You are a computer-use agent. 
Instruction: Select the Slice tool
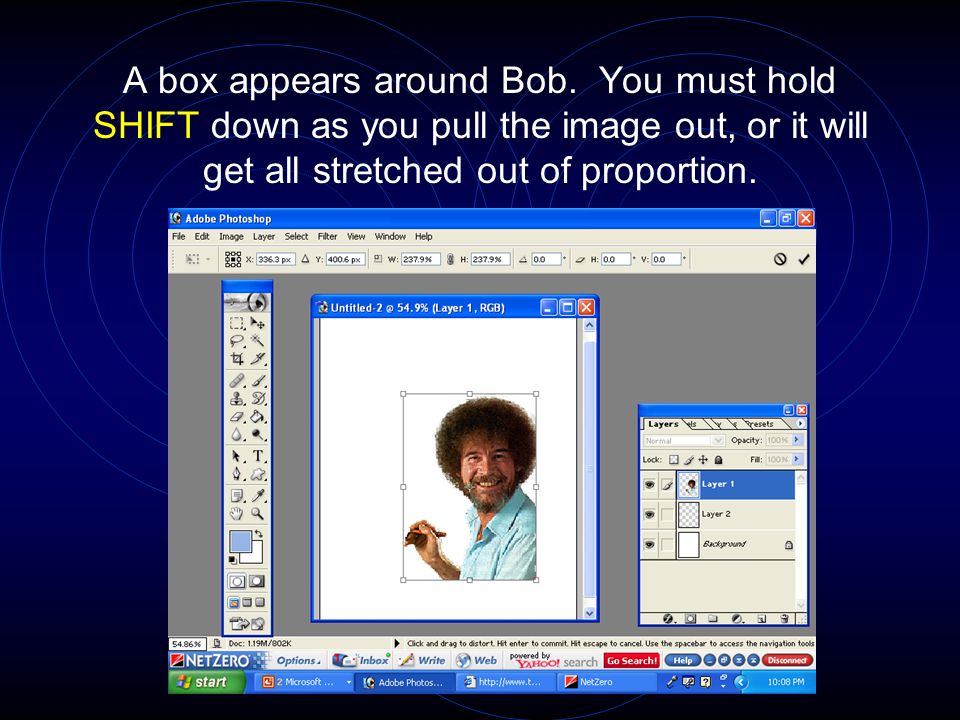point(258,359)
